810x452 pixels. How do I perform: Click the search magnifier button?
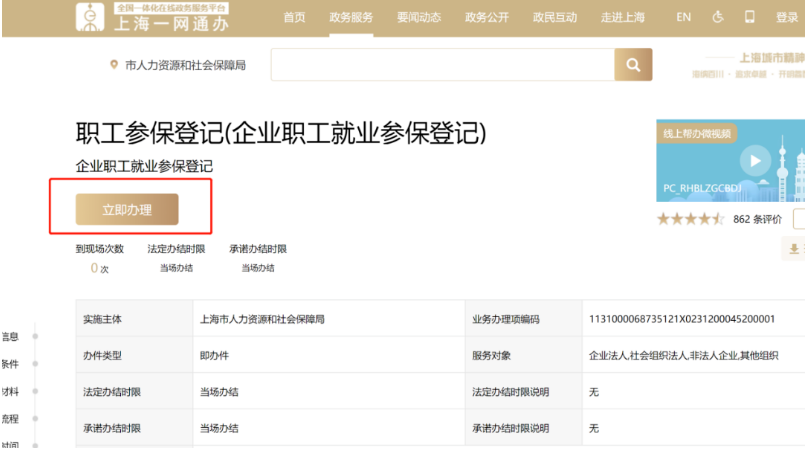click(632, 65)
